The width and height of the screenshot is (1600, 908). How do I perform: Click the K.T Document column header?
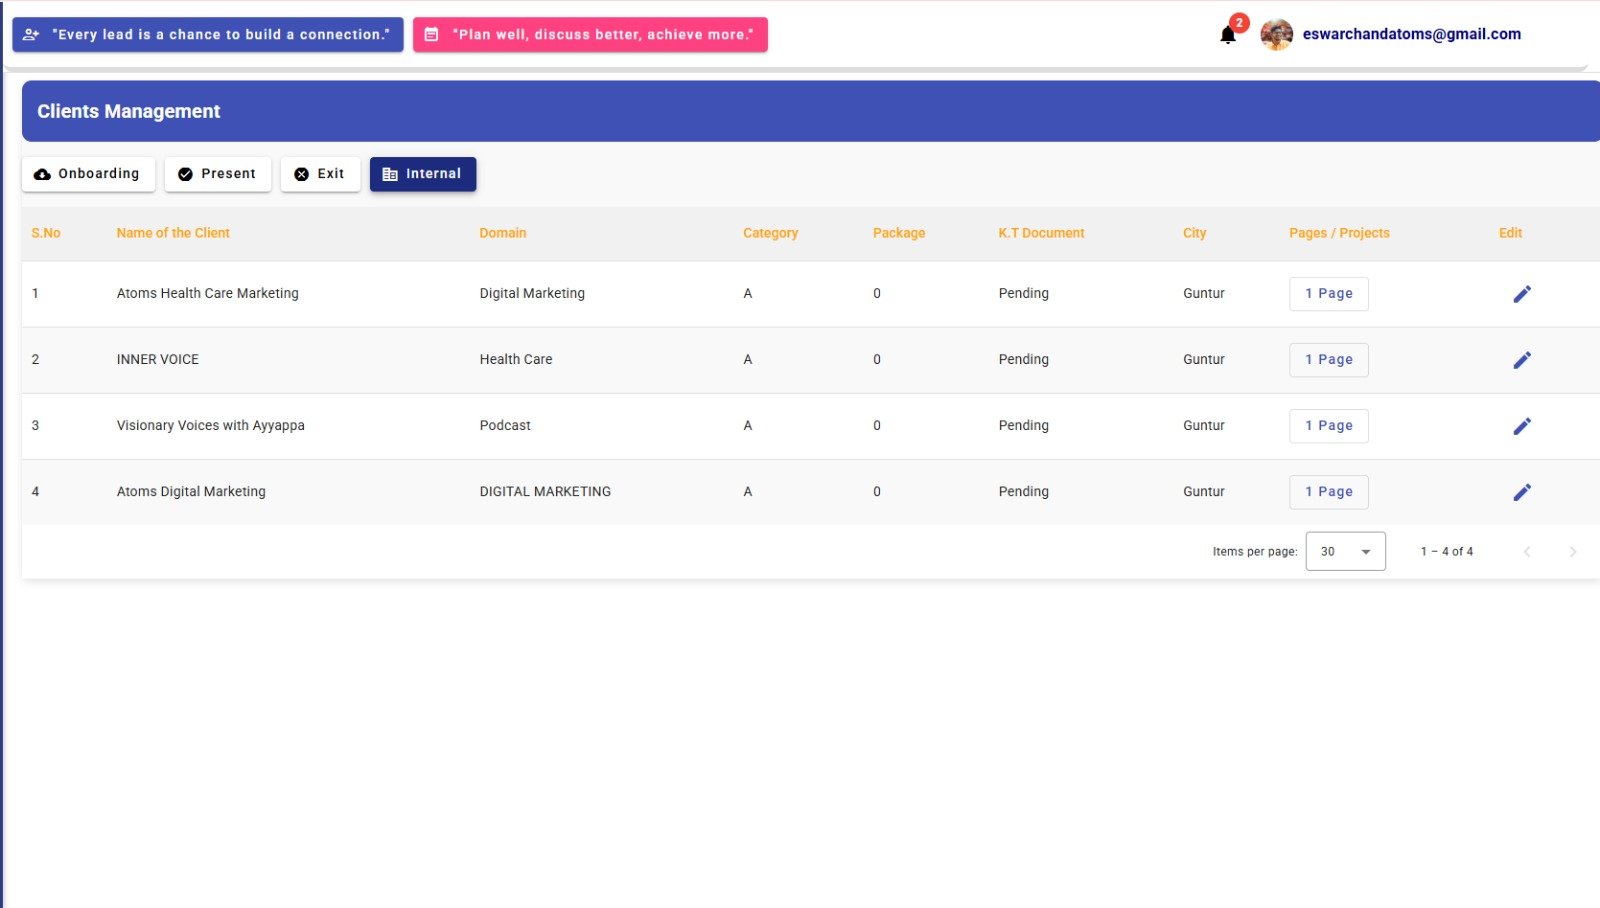pyautogui.click(x=1041, y=233)
